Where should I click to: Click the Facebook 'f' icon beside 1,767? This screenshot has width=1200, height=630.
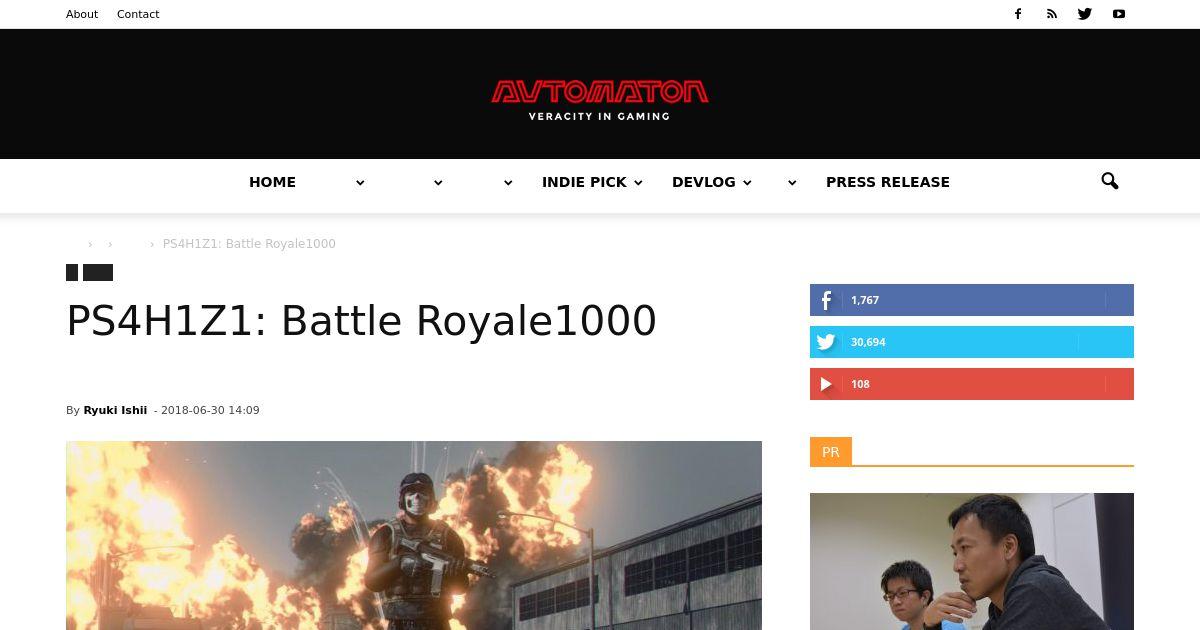click(826, 300)
